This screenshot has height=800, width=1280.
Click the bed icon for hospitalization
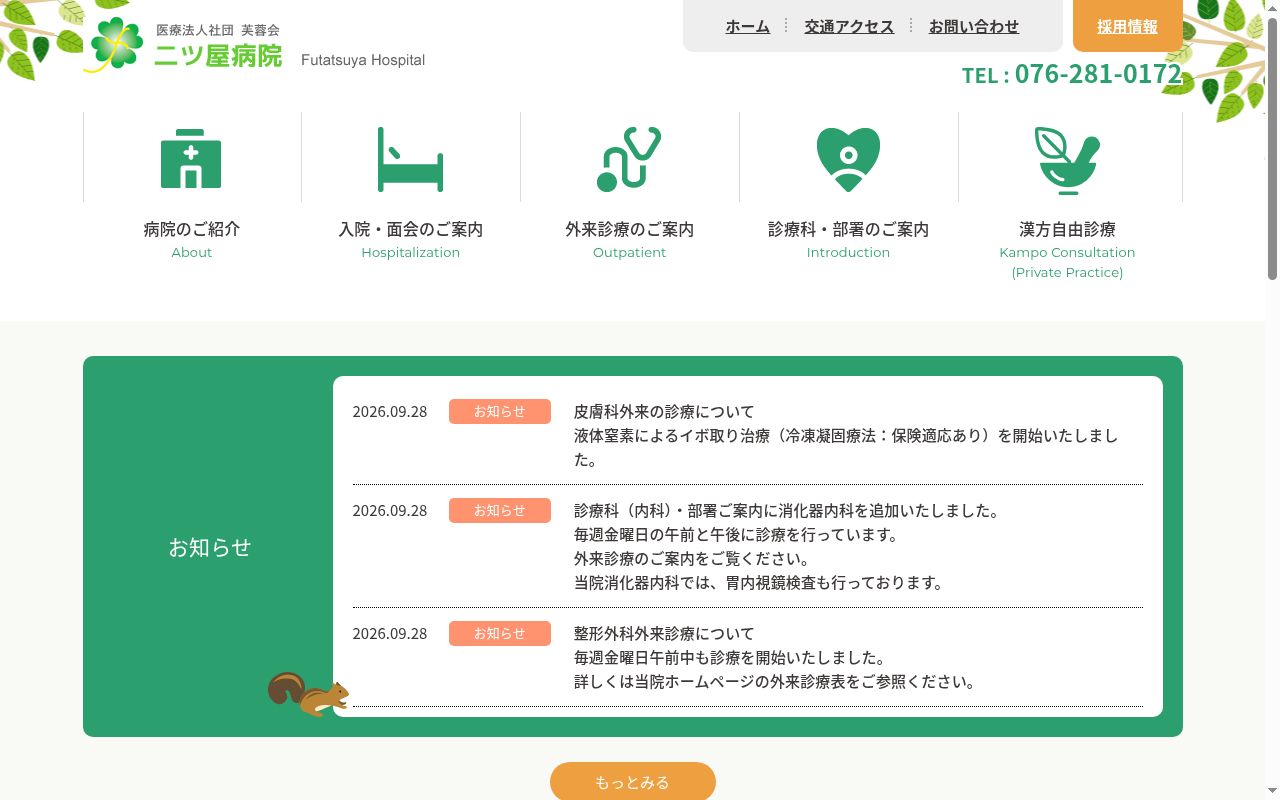tap(410, 159)
